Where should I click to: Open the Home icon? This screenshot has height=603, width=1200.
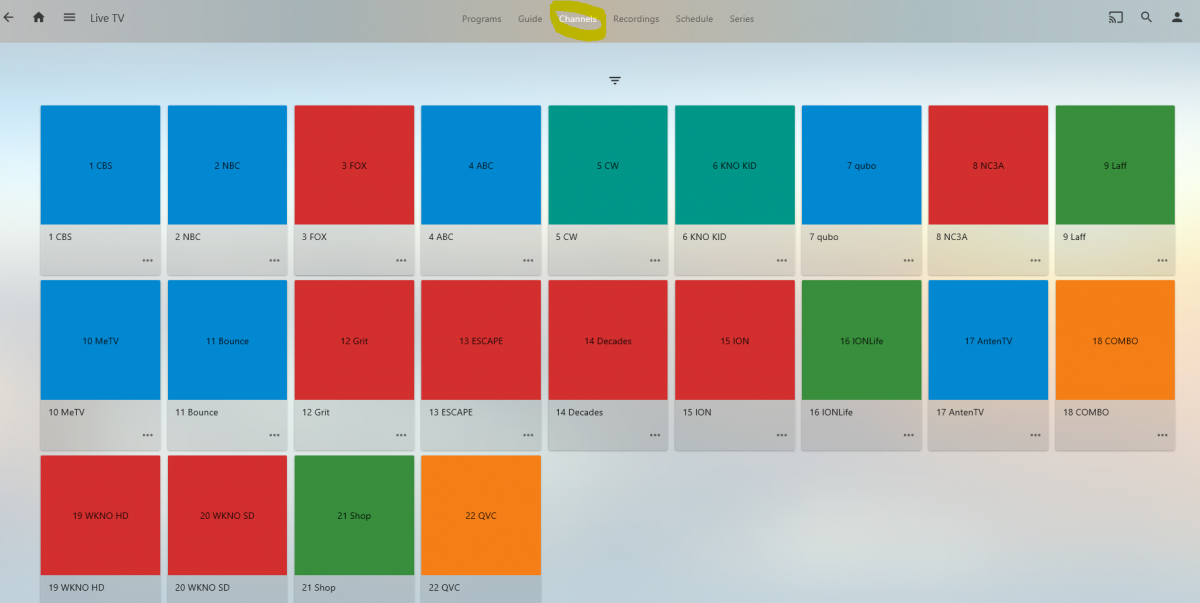click(x=39, y=17)
